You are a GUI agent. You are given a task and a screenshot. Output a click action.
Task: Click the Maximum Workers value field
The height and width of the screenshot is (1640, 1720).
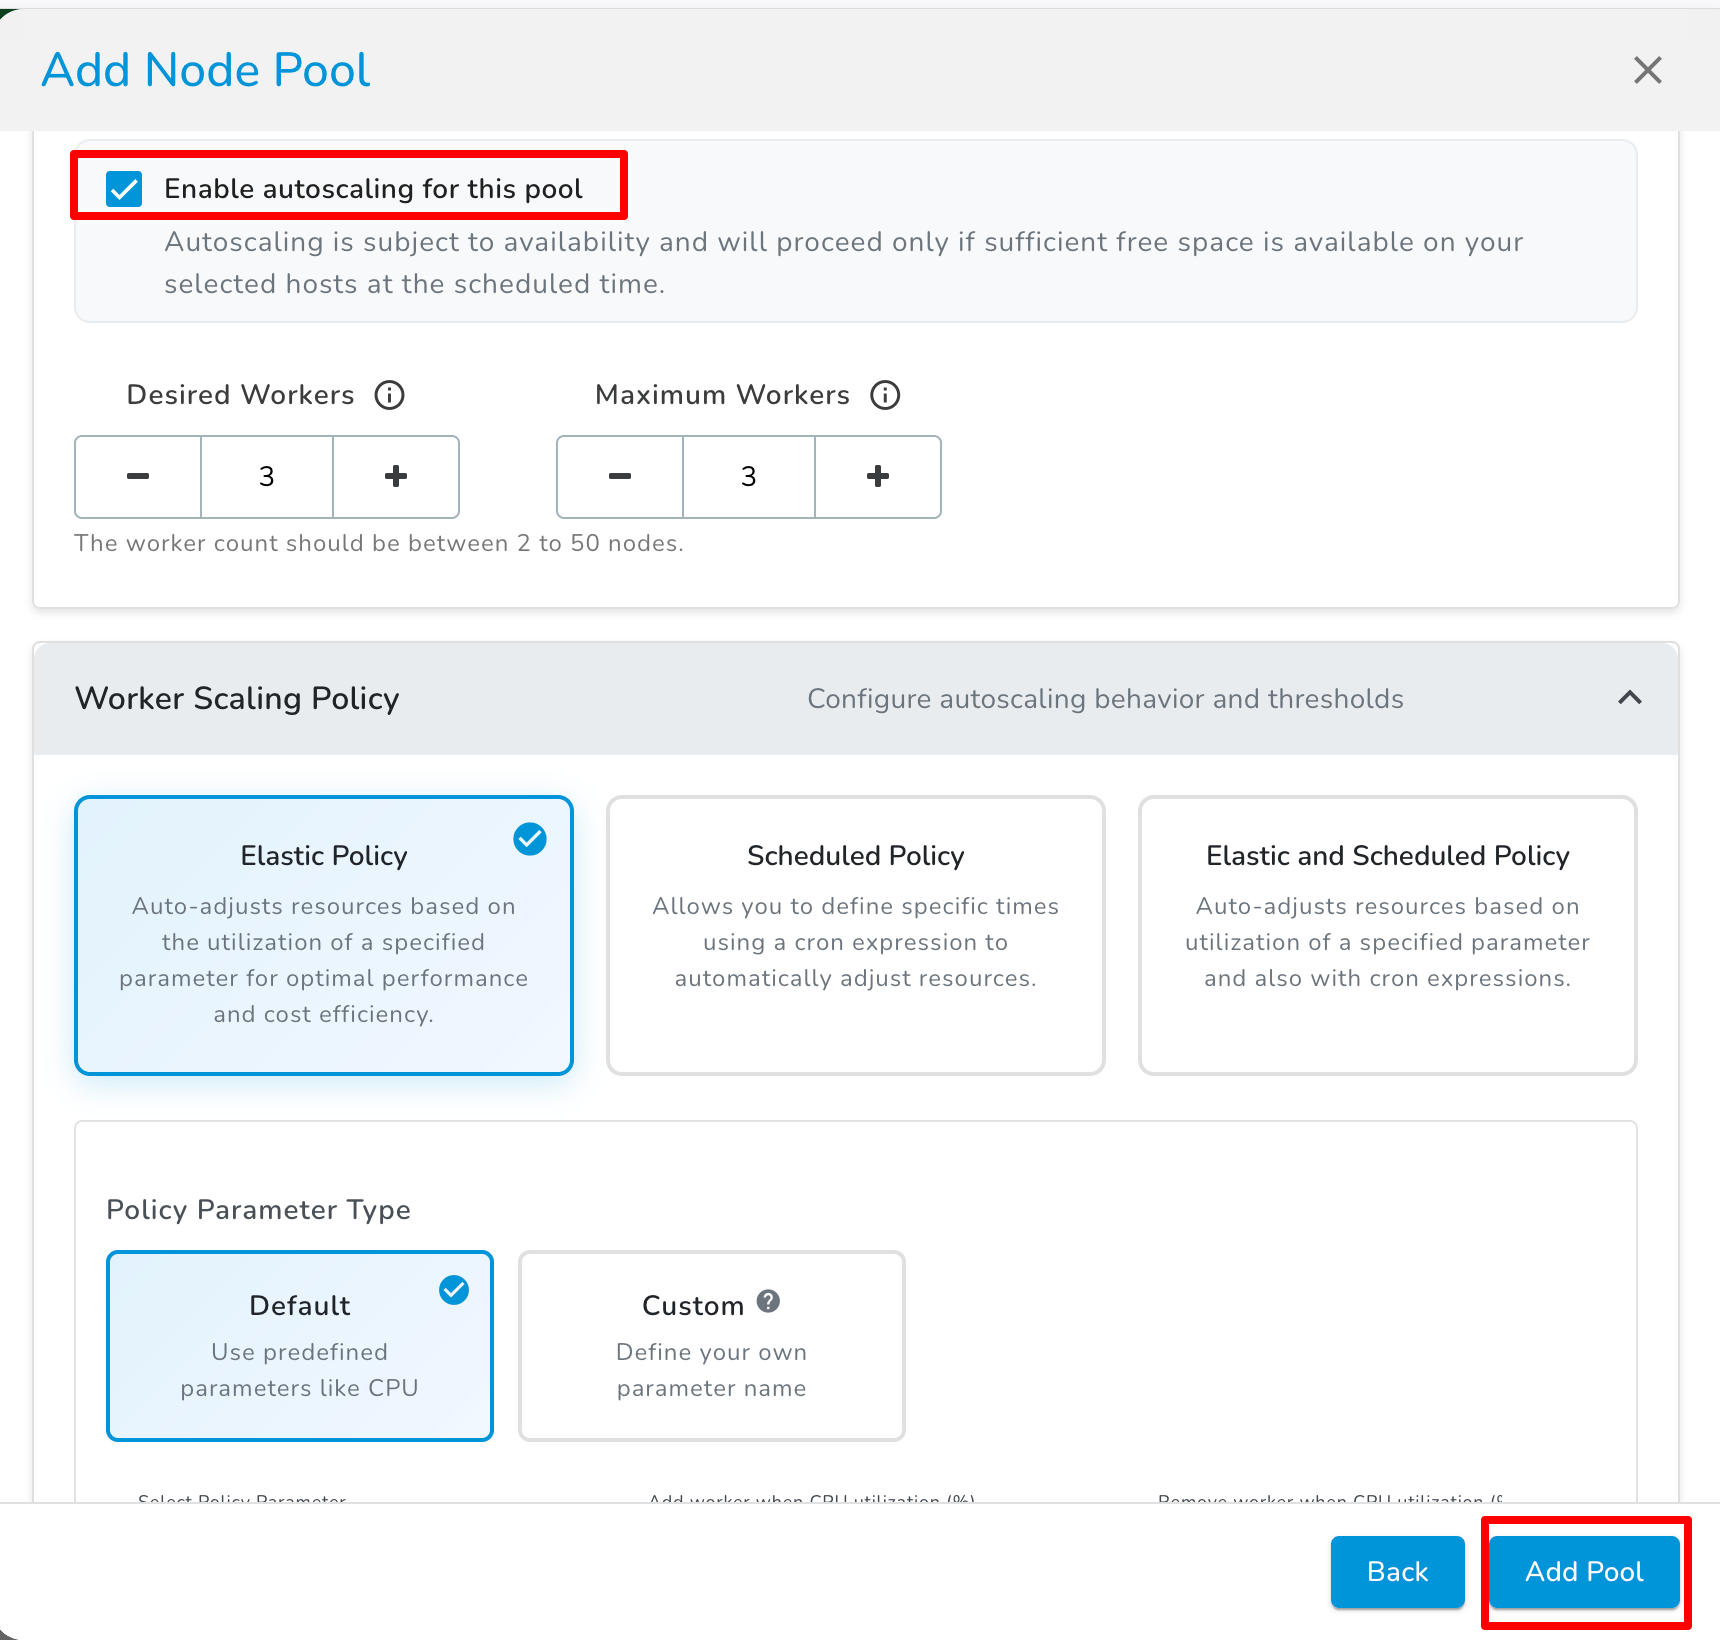(x=749, y=477)
